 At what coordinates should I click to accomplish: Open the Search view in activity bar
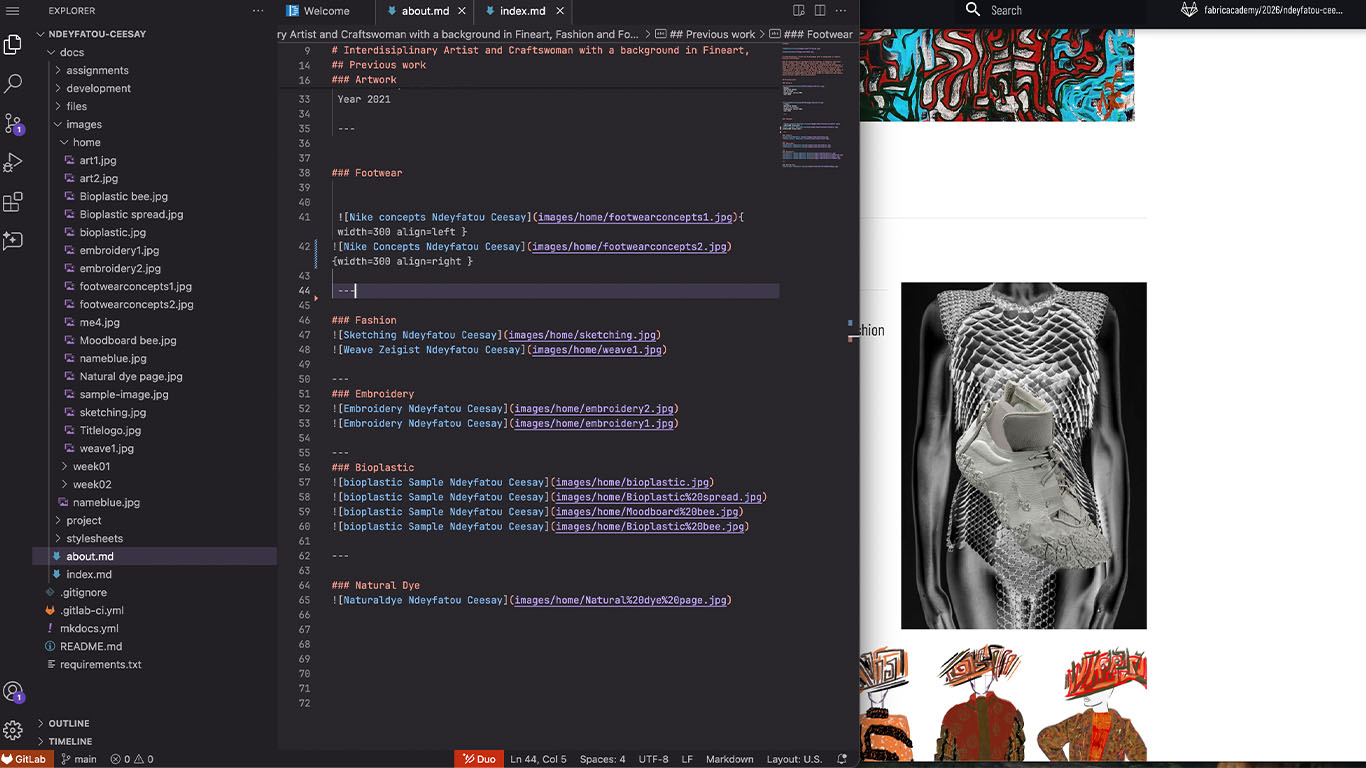pos(13,84)
